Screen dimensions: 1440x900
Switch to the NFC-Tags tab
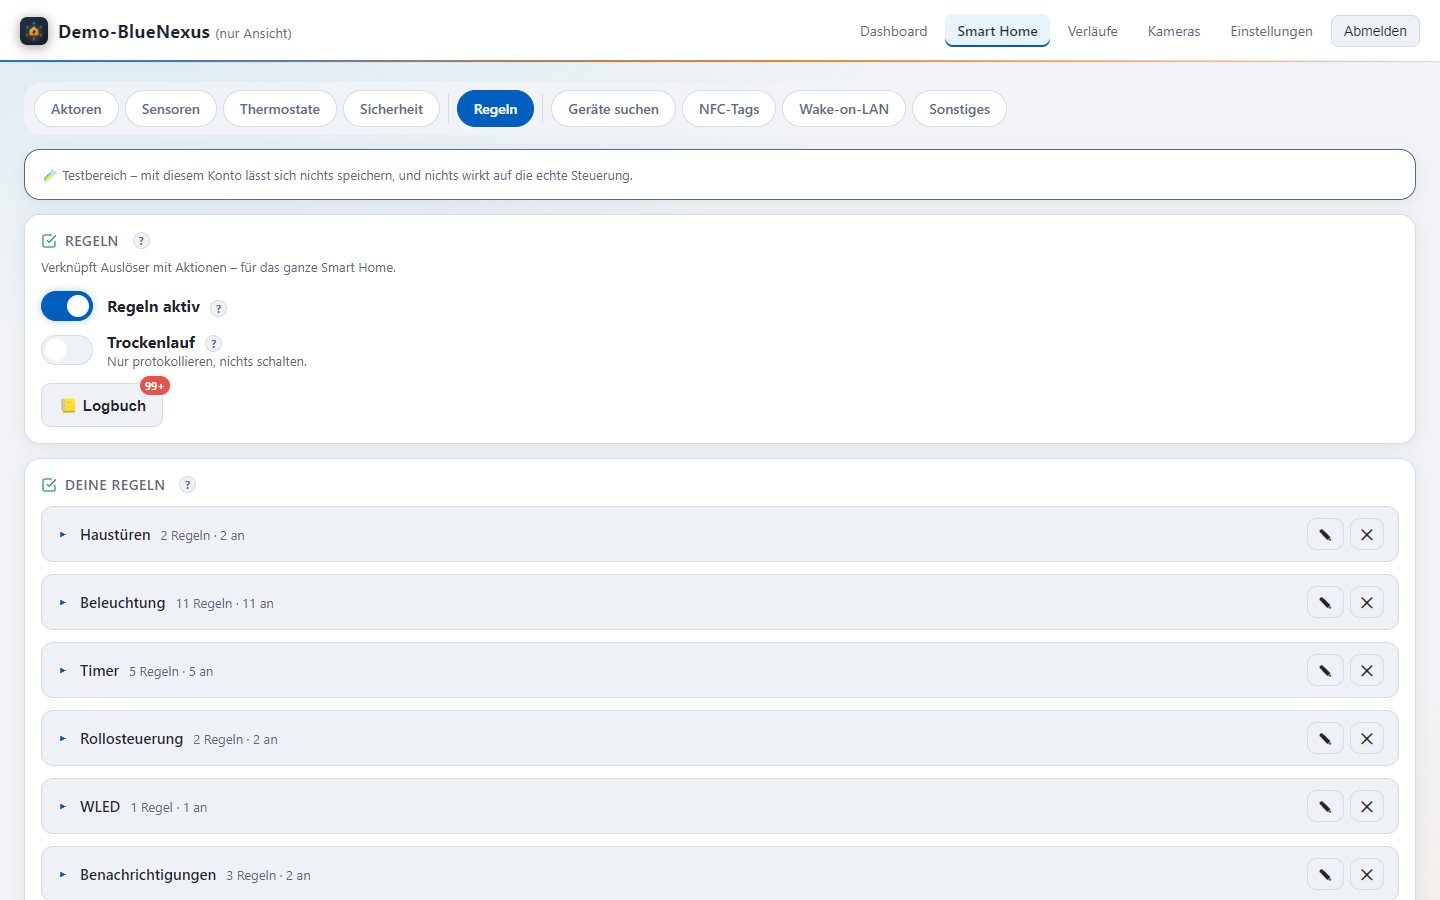(729, 109)
